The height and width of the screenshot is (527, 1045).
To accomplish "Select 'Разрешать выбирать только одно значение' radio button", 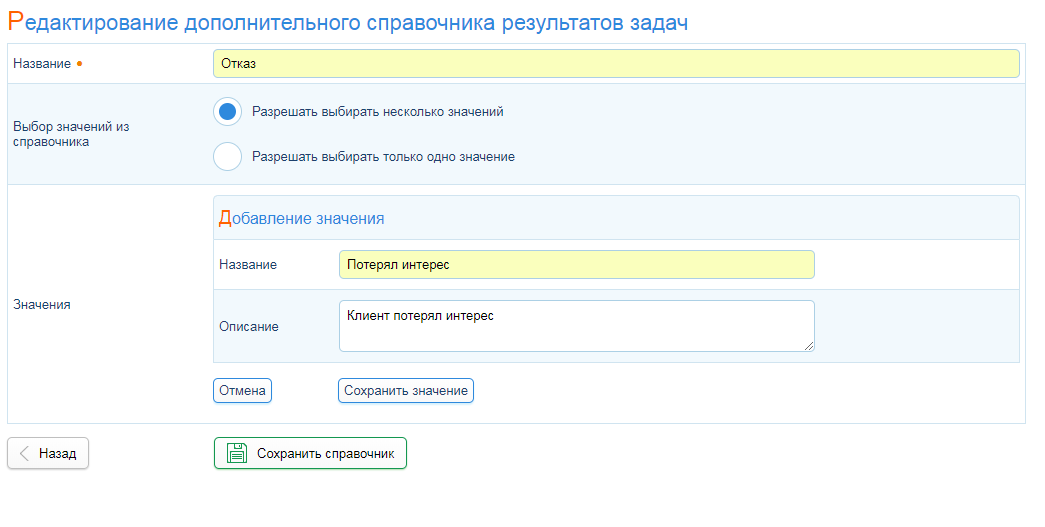I will pyautogui.click(x=227, y=157).
